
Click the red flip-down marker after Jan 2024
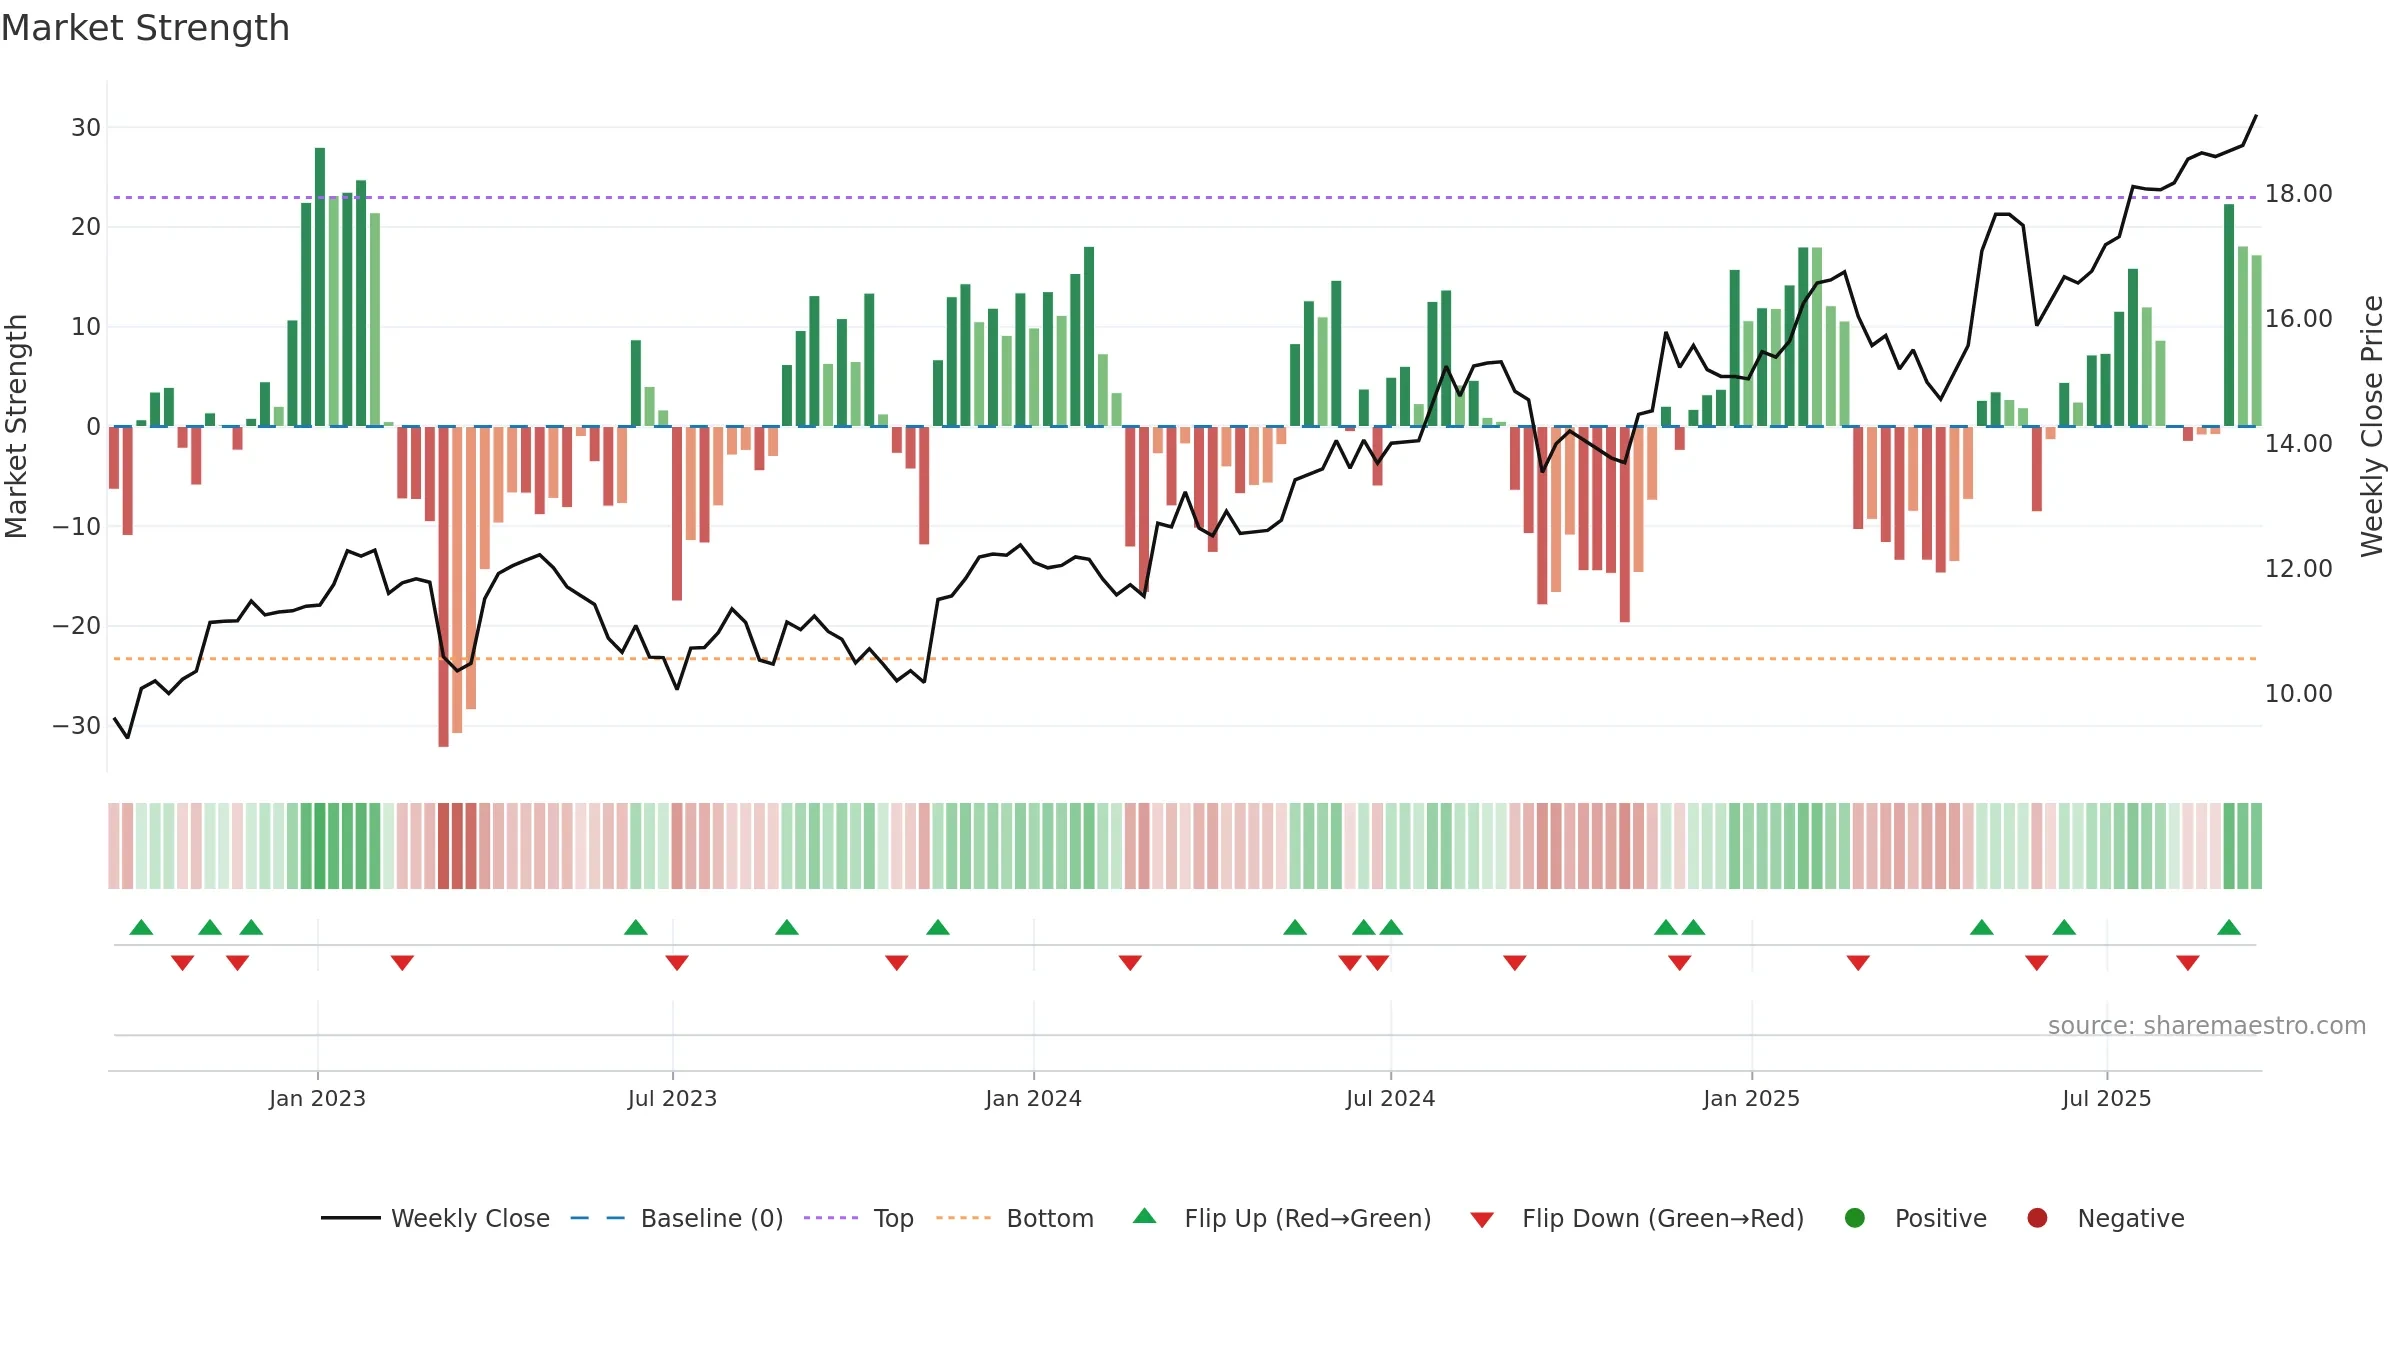(x=1130, y=962)
